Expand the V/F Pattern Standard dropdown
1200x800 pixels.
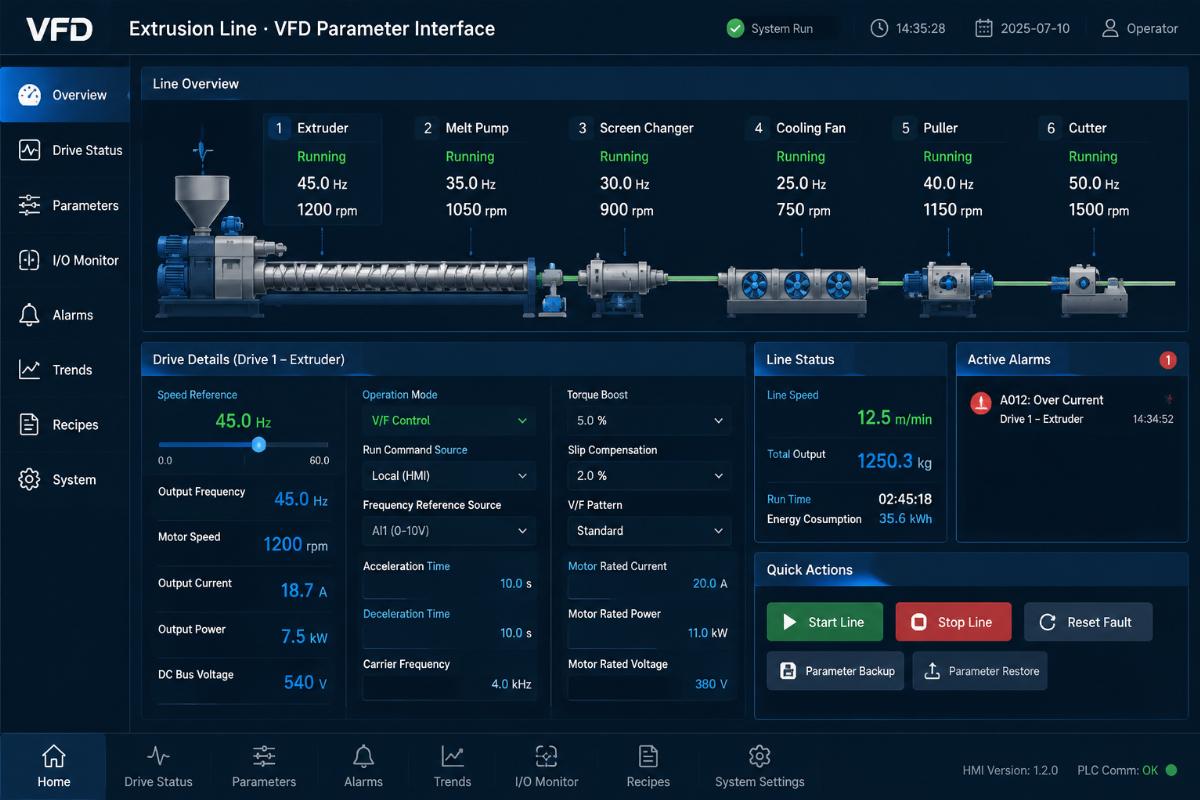coord(649,531)
